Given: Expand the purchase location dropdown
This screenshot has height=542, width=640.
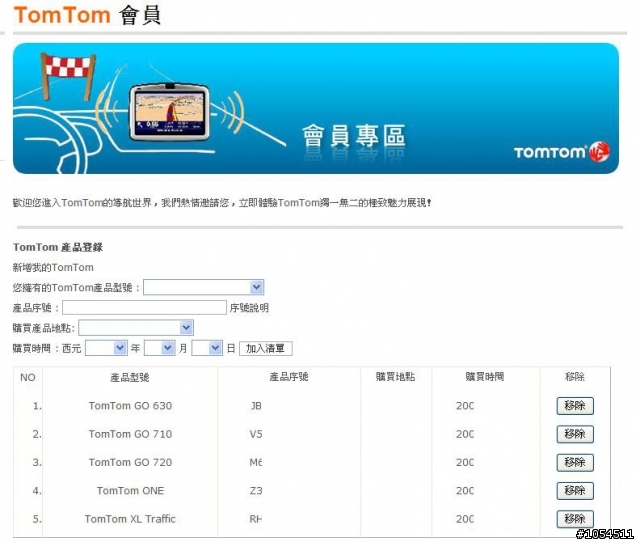Looking at the screenshot, I should pos(136,328).
